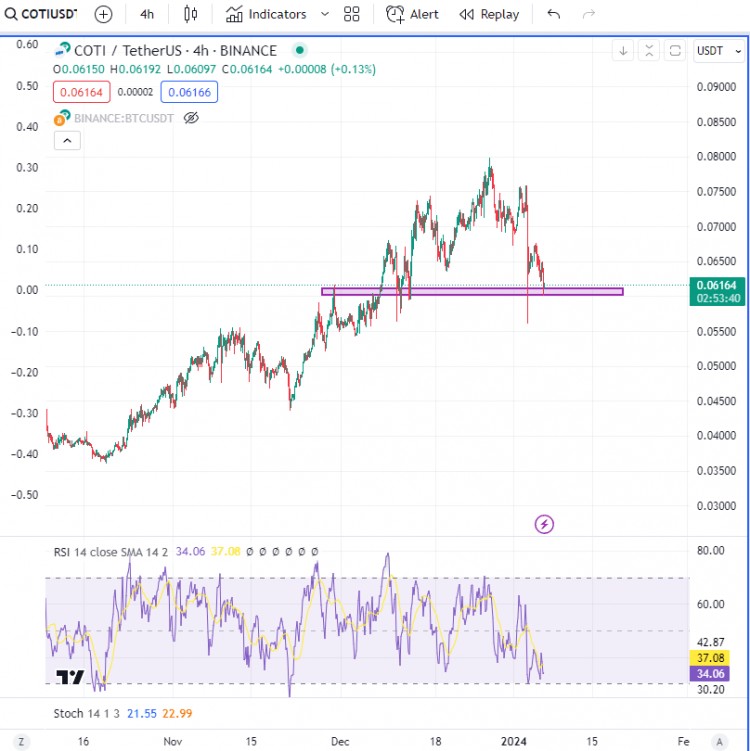This screenshot has height=751, width=750.
Task: Toggle auto scale A button
Action: tap(718, 741)
